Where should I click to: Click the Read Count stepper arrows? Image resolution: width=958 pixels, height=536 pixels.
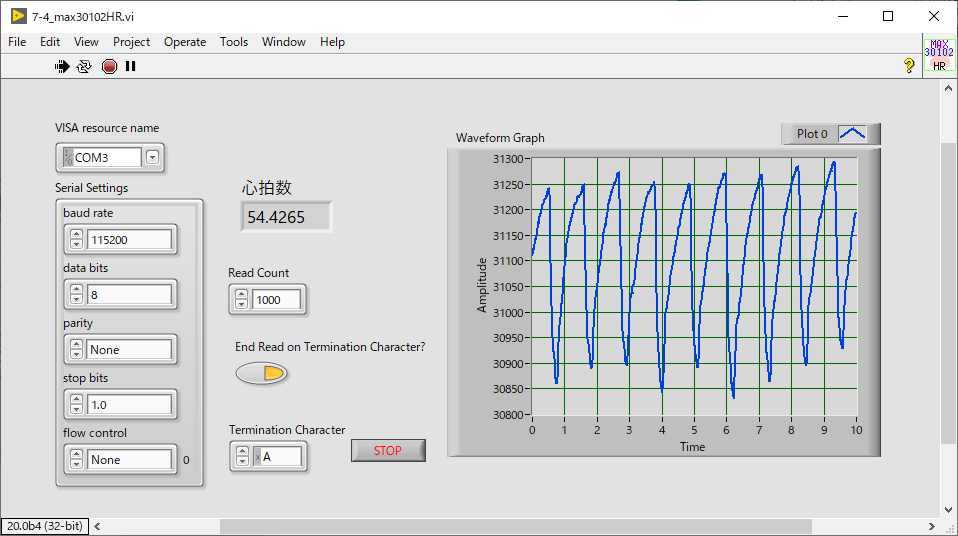pos(241,299)
